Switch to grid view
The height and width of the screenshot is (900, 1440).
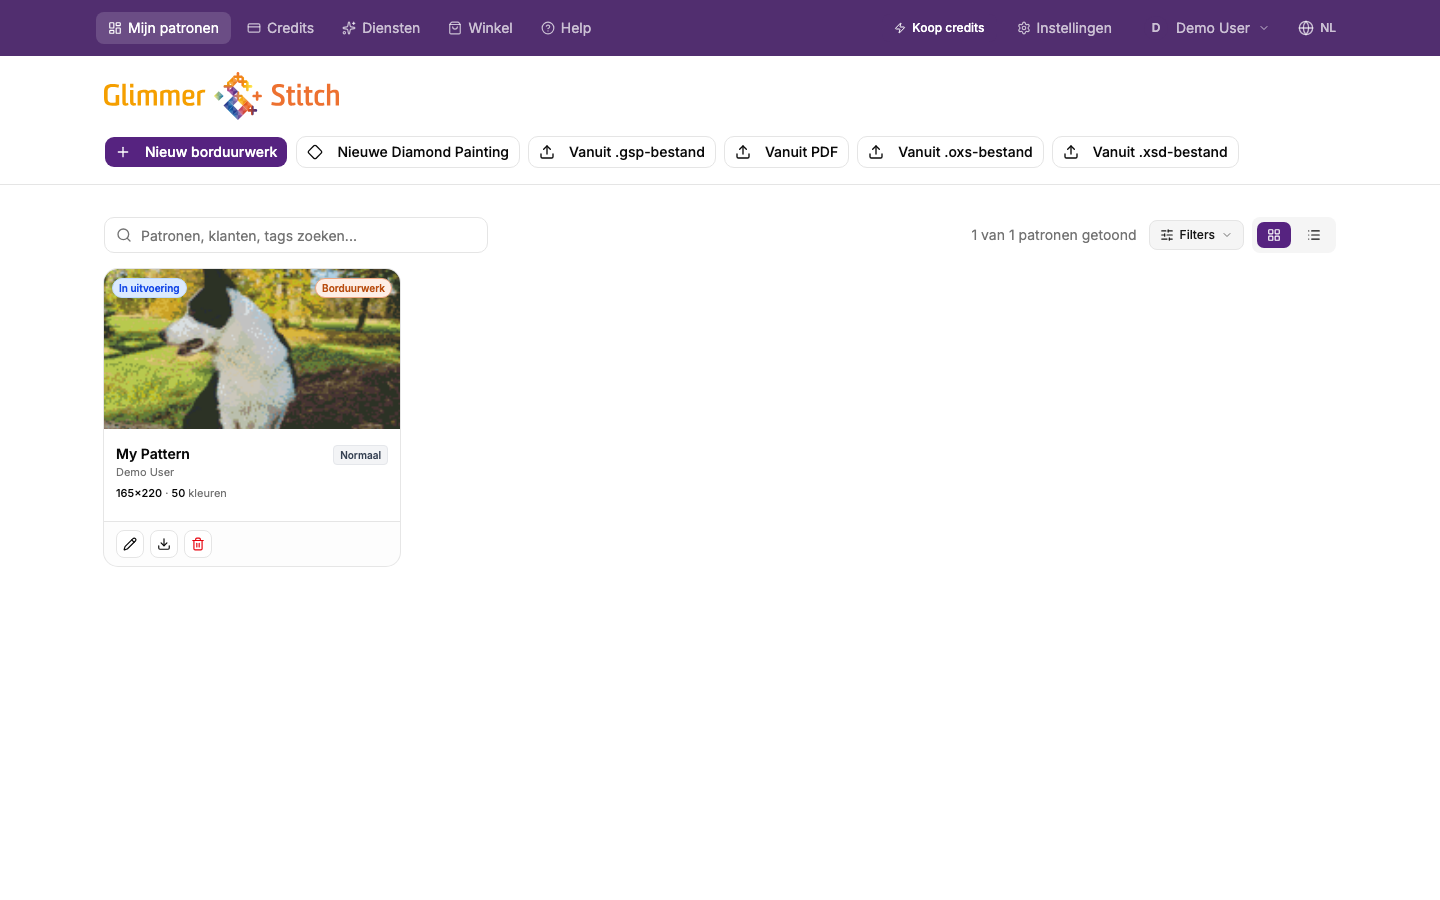pyautogui.click(x=1274, y=235)
